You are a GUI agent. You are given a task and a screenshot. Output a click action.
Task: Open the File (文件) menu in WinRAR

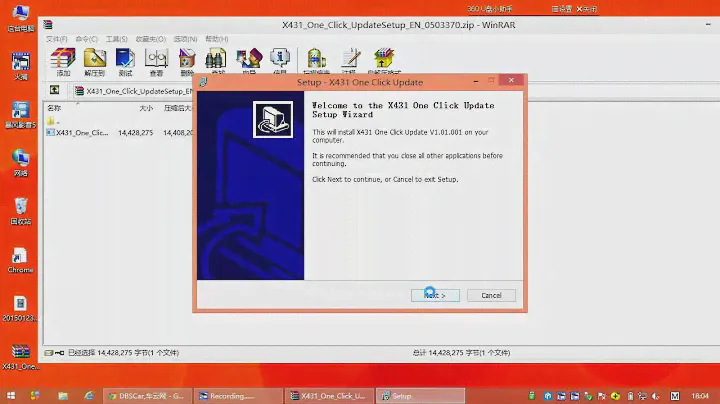(56, 39)
